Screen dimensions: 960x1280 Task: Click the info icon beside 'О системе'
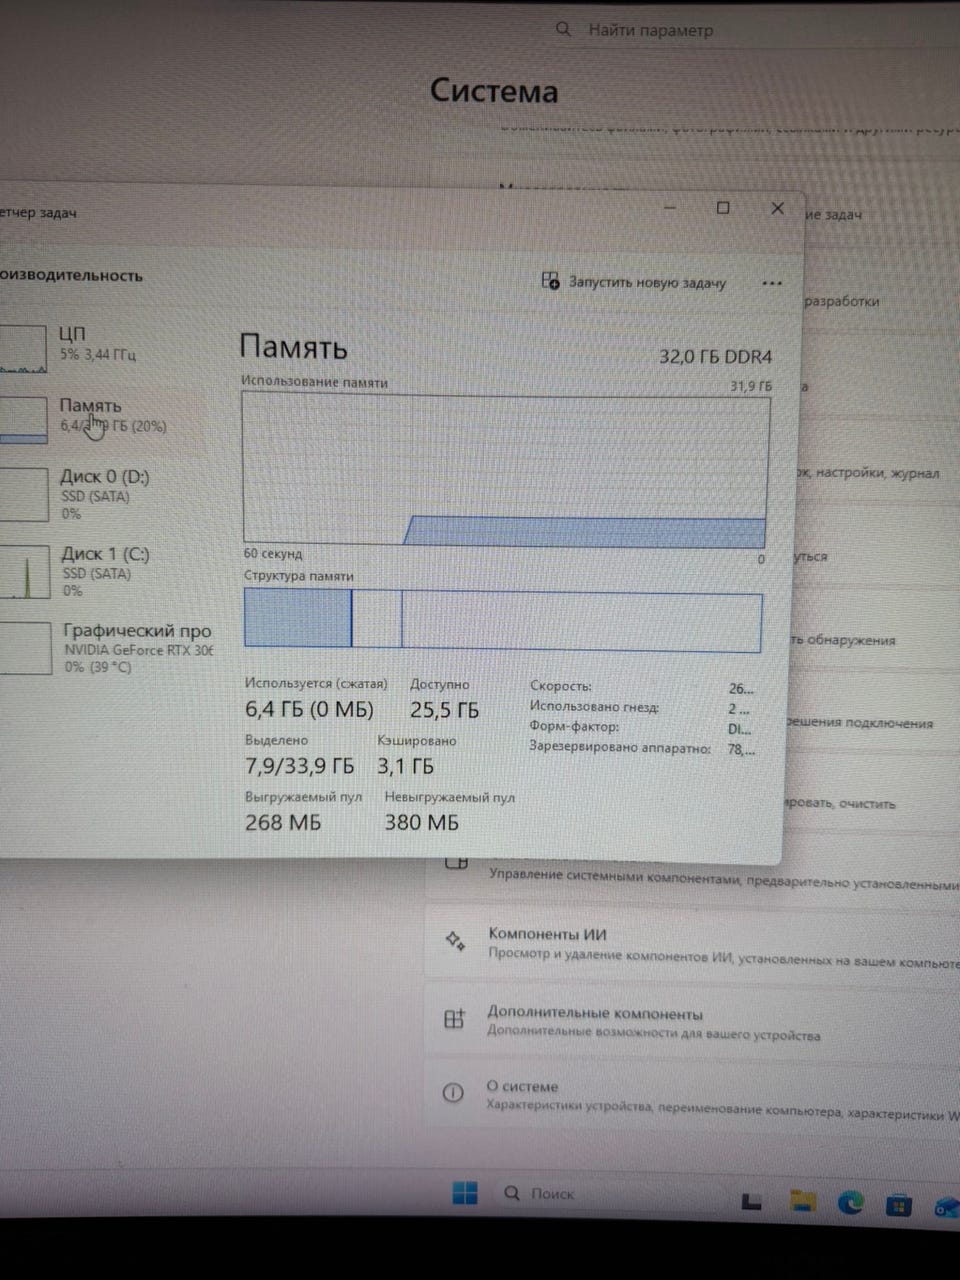(x=453, y=1093)
